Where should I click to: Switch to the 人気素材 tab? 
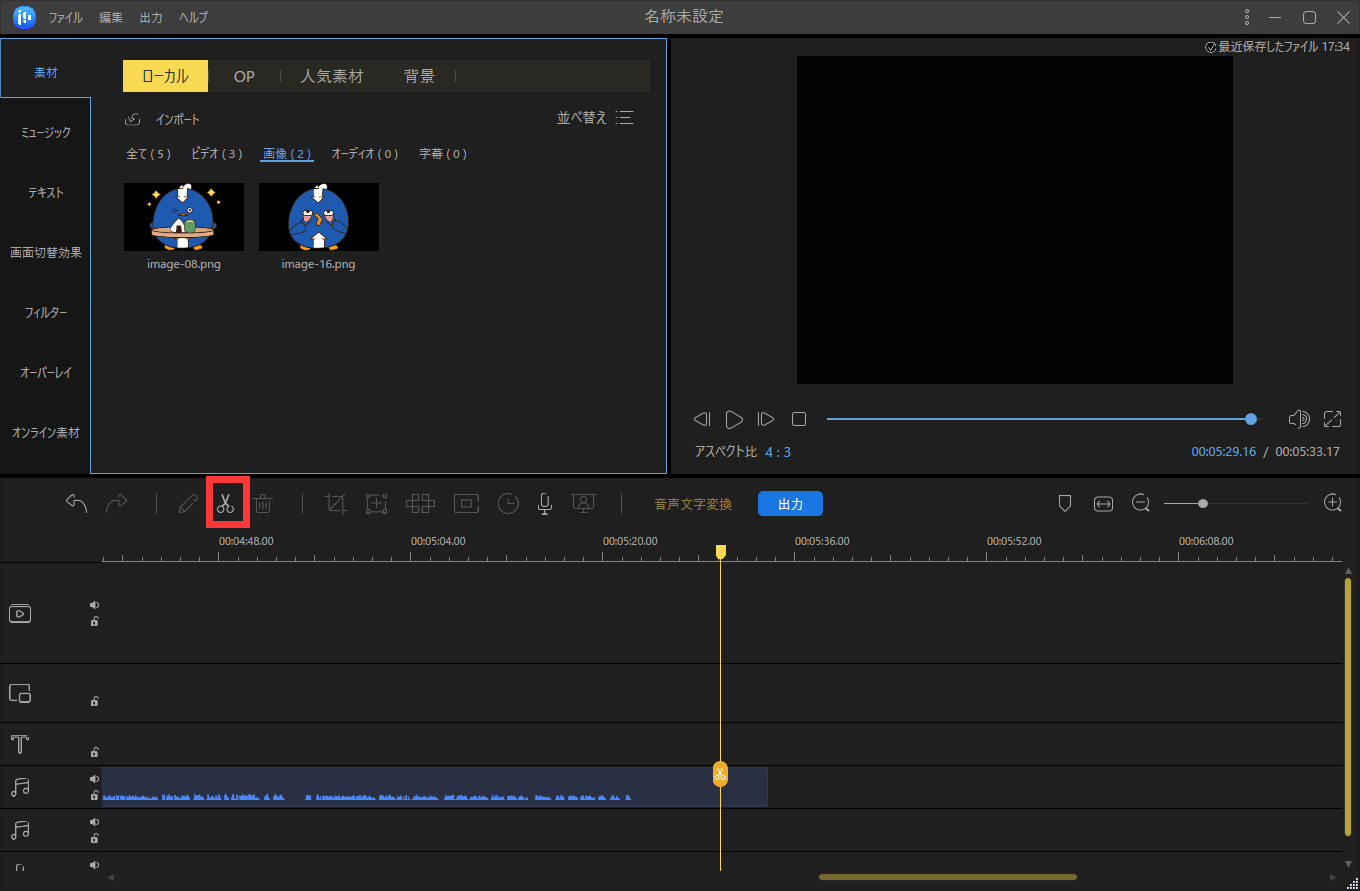pos(331,76)
